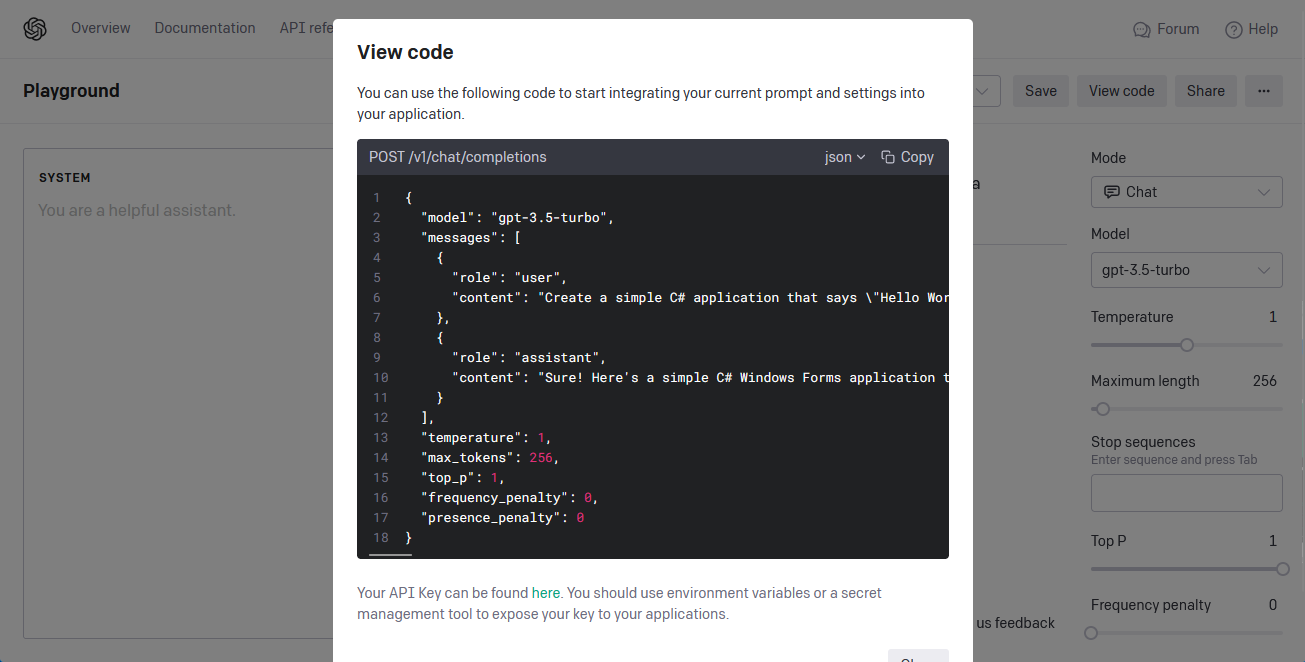Click the "assistant" role value in code
This screenshot has width=1305, height=662.
click(557, 357)
